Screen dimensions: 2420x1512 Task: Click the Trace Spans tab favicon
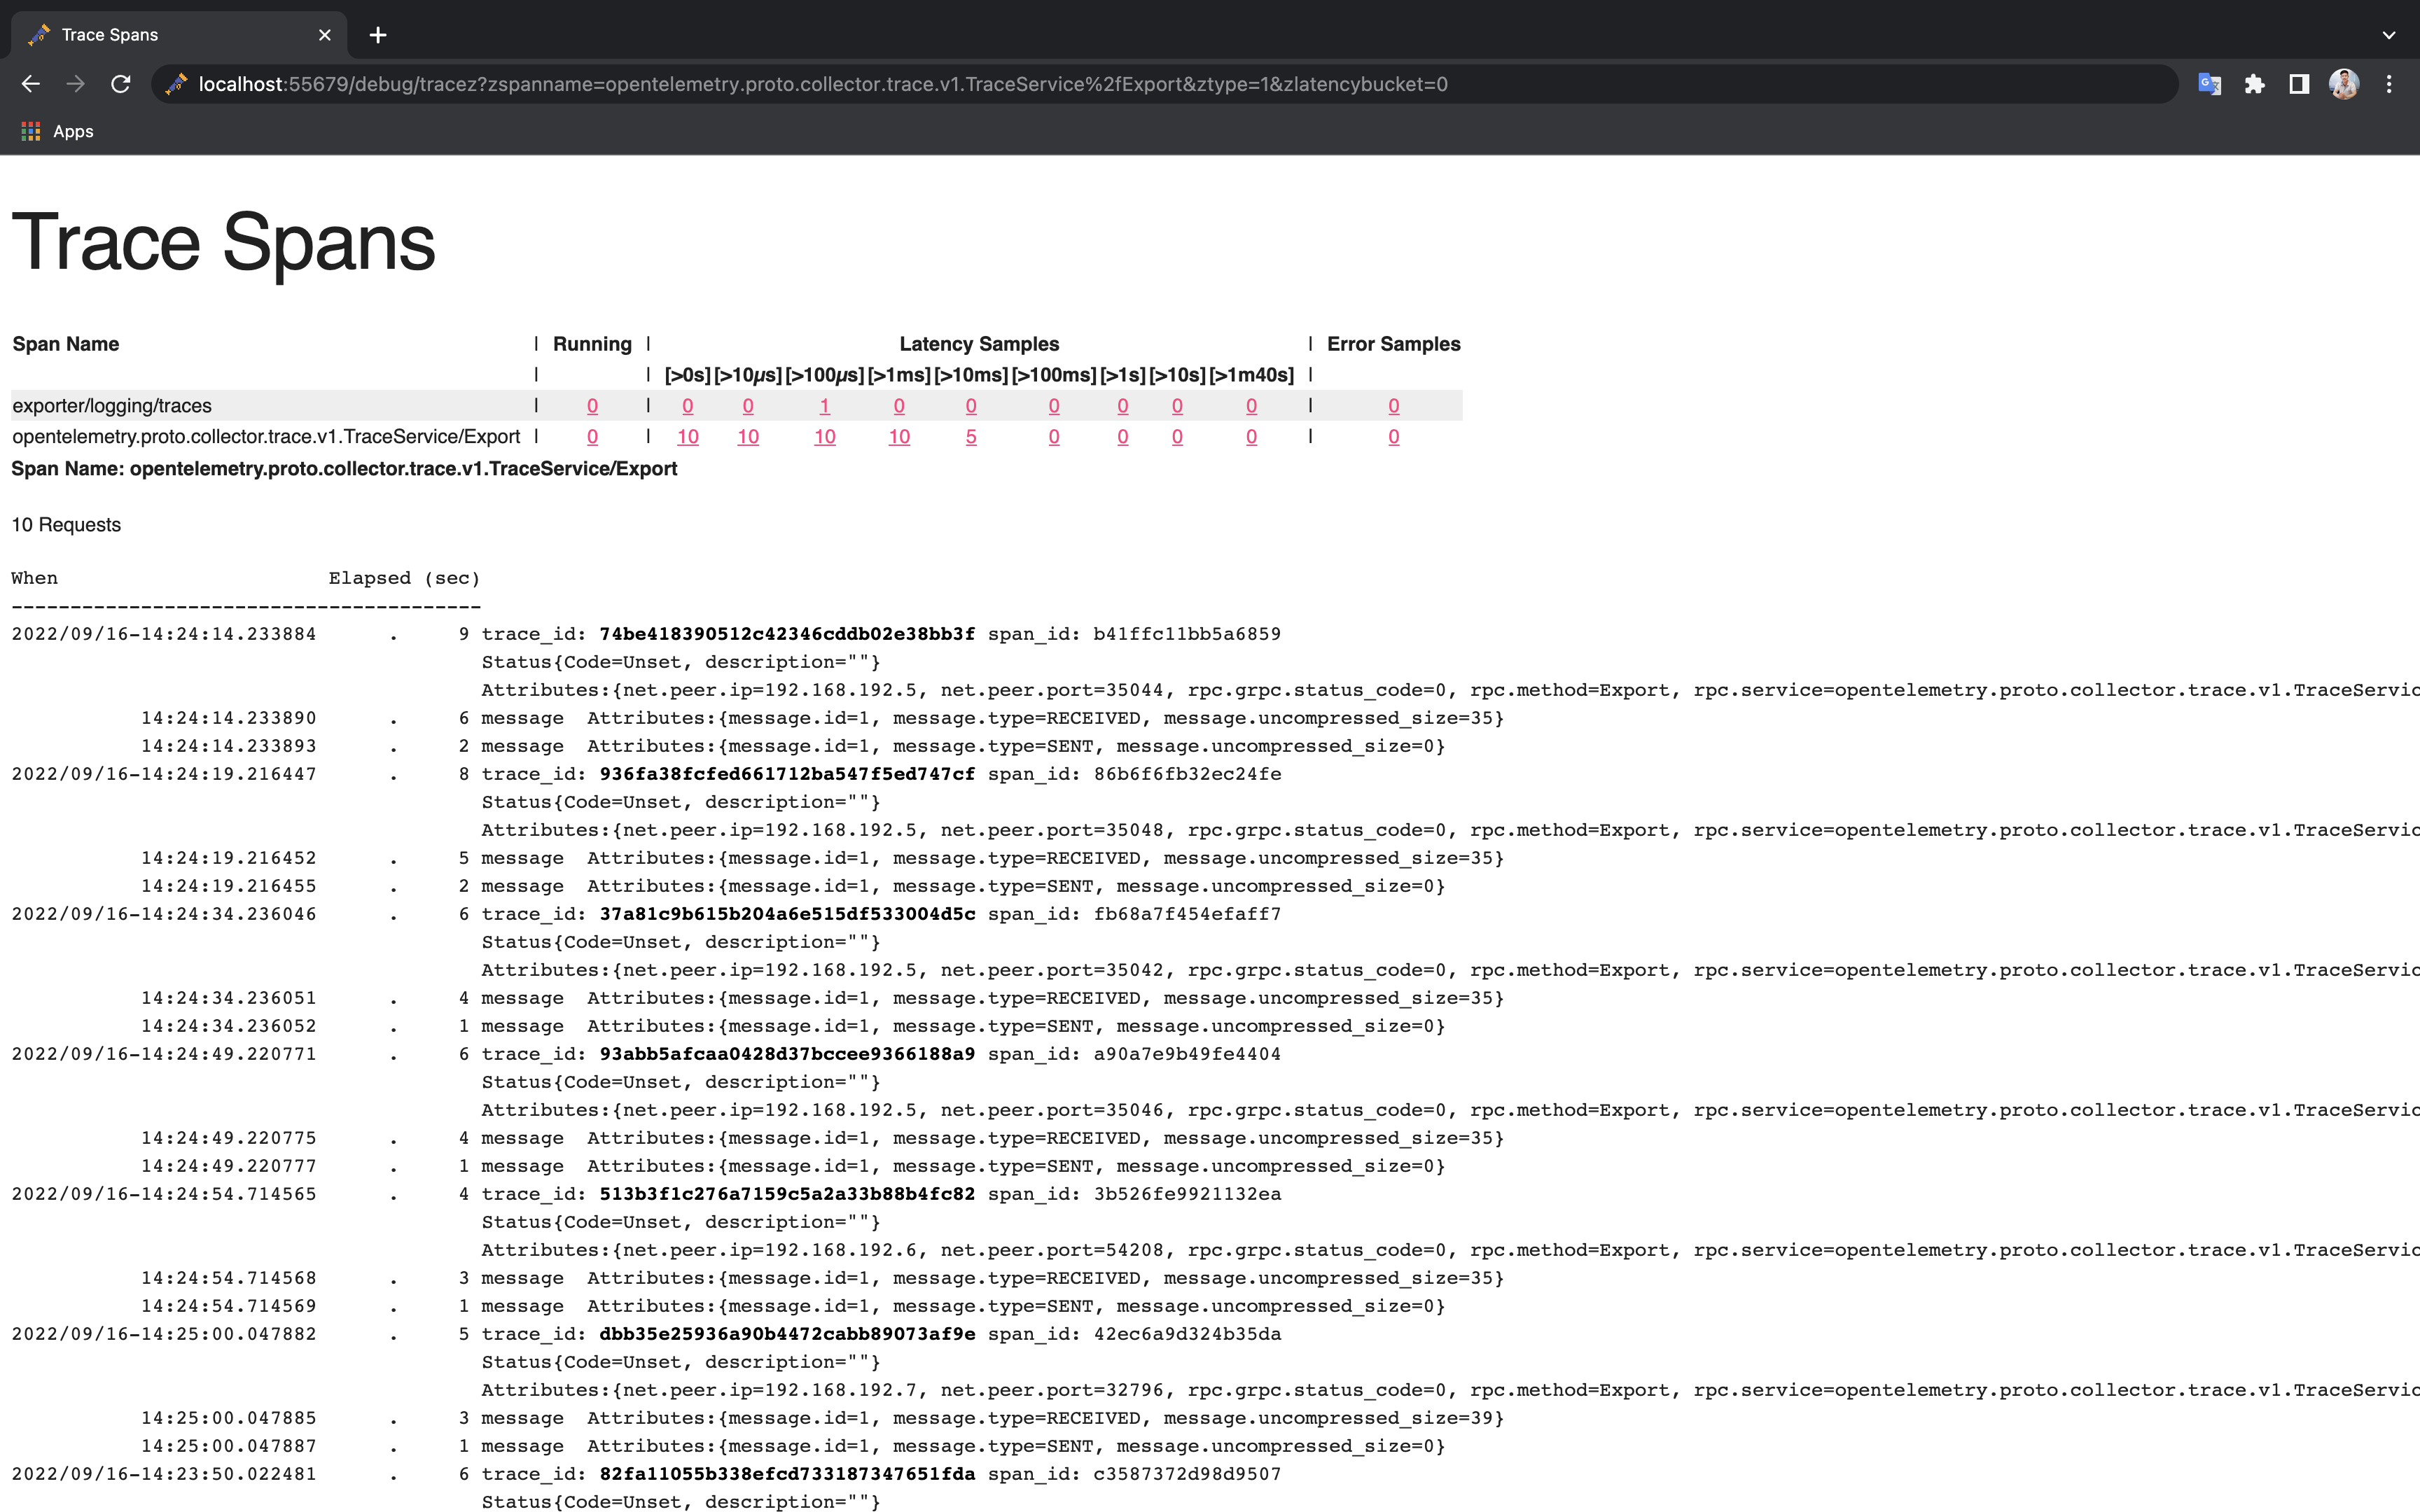point(40,34)
